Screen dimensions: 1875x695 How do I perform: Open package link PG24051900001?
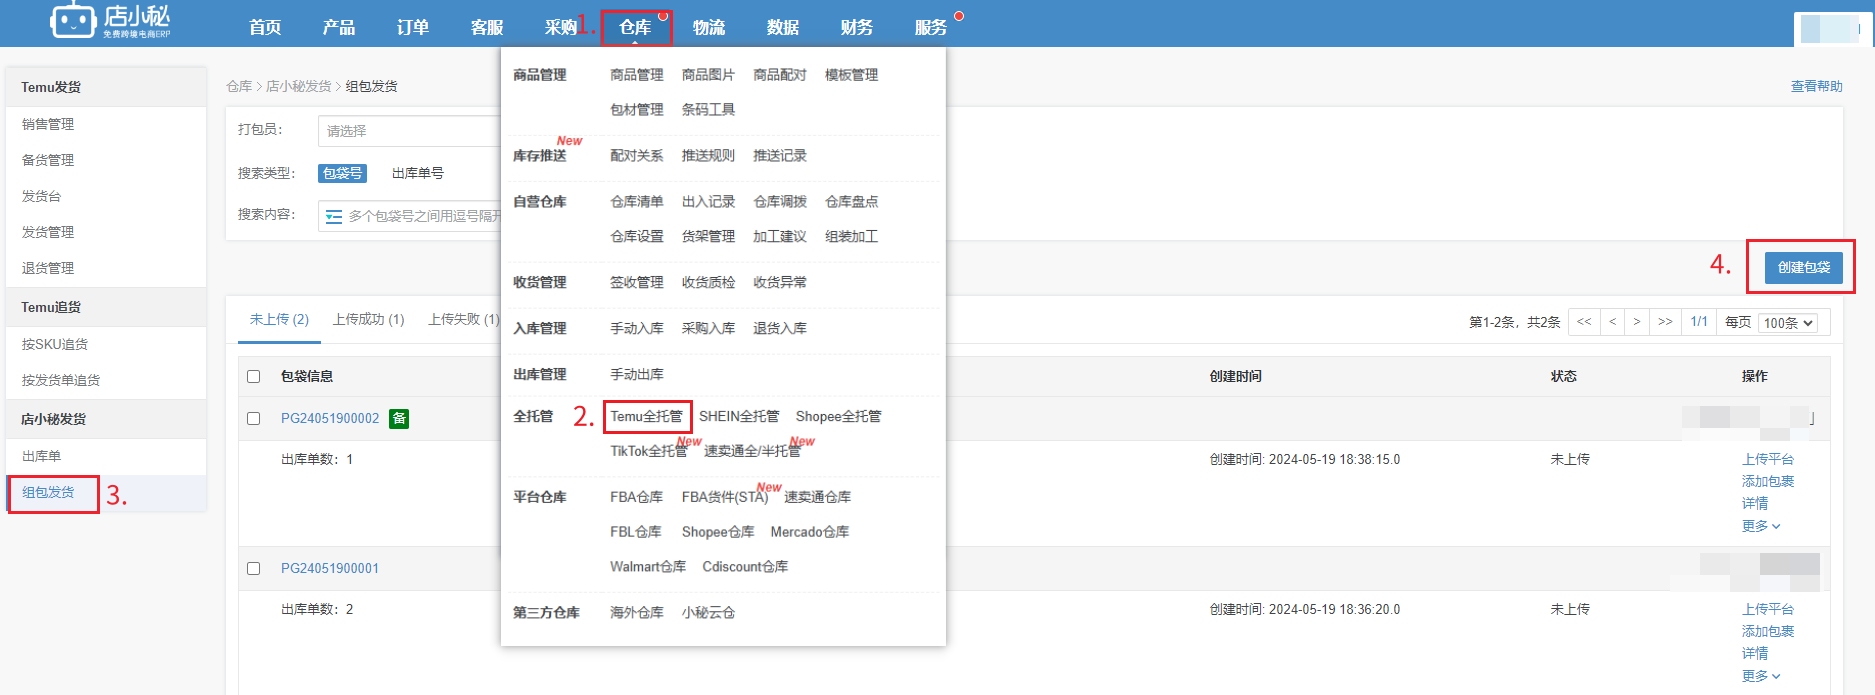point(330,569)
